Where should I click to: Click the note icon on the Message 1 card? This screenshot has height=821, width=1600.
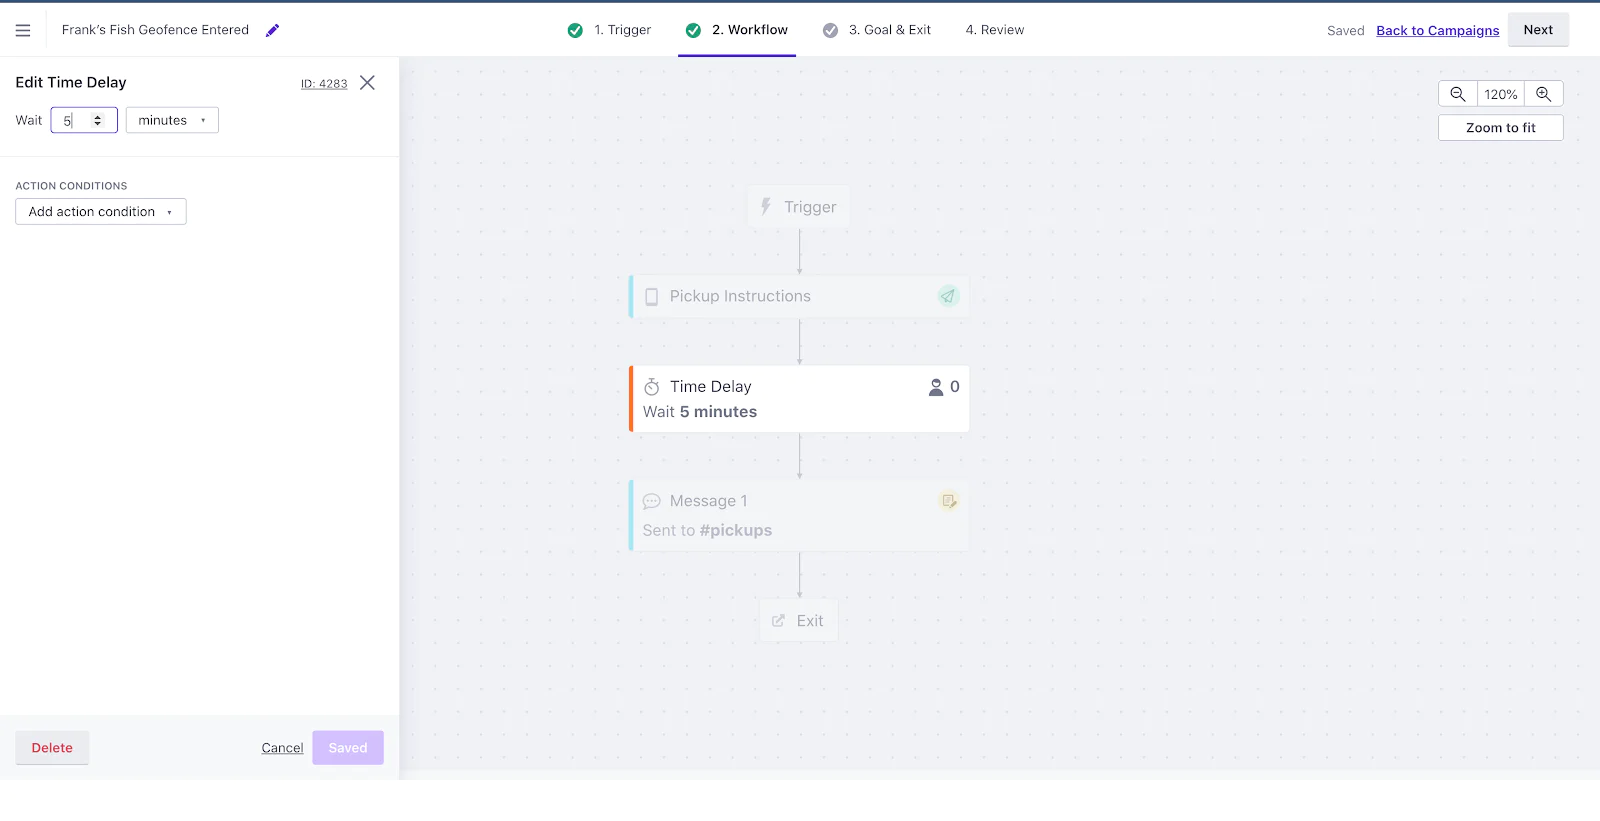947,501
